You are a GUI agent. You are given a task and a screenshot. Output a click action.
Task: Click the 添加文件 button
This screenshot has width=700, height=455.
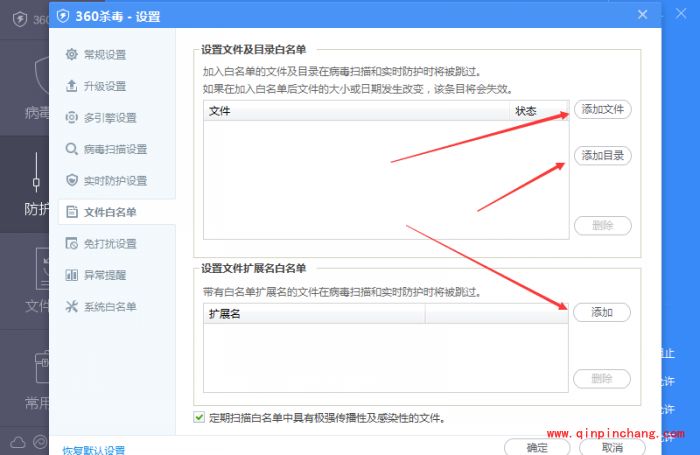pyautogui.click(x=603, y=109)
